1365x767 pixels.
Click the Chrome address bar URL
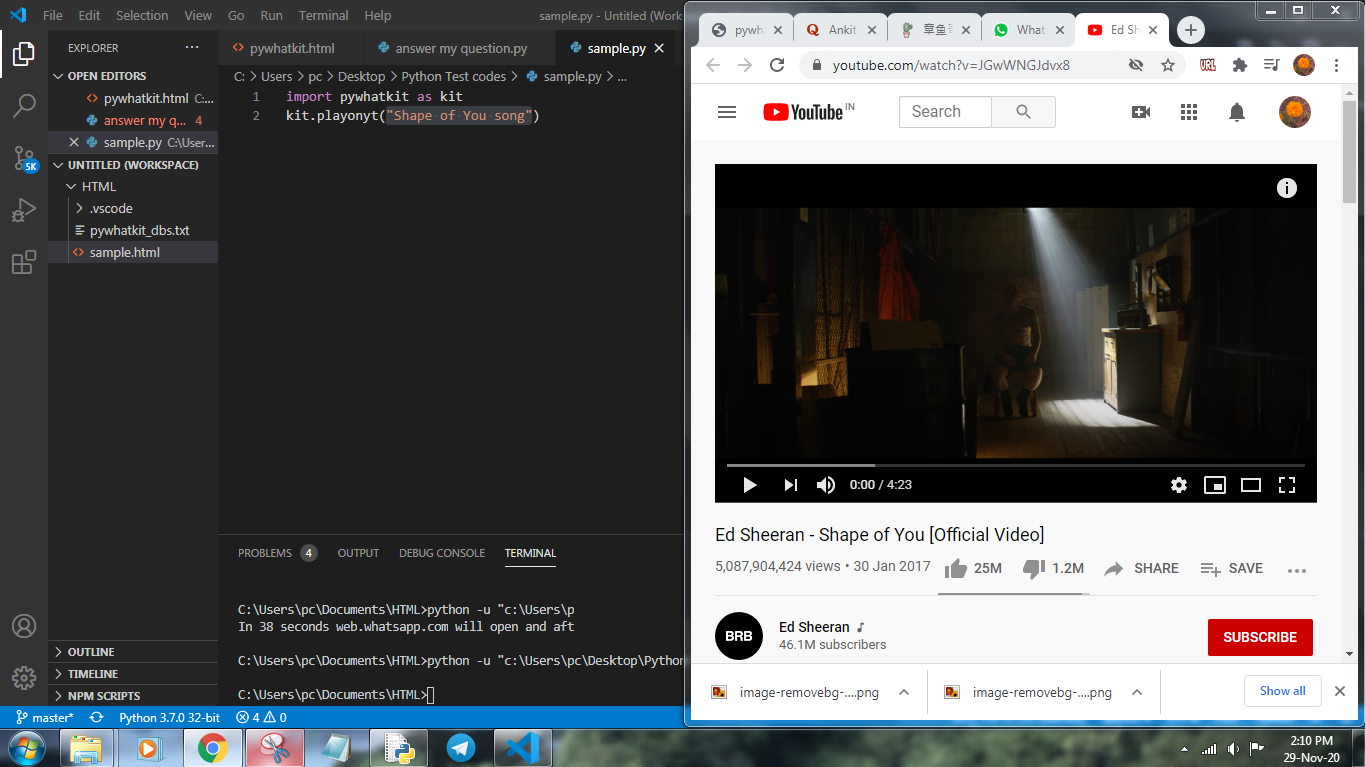pos(951,65)
